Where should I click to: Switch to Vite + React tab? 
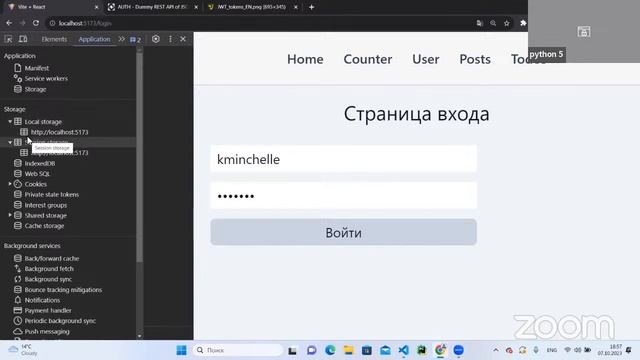click(52, 7)
